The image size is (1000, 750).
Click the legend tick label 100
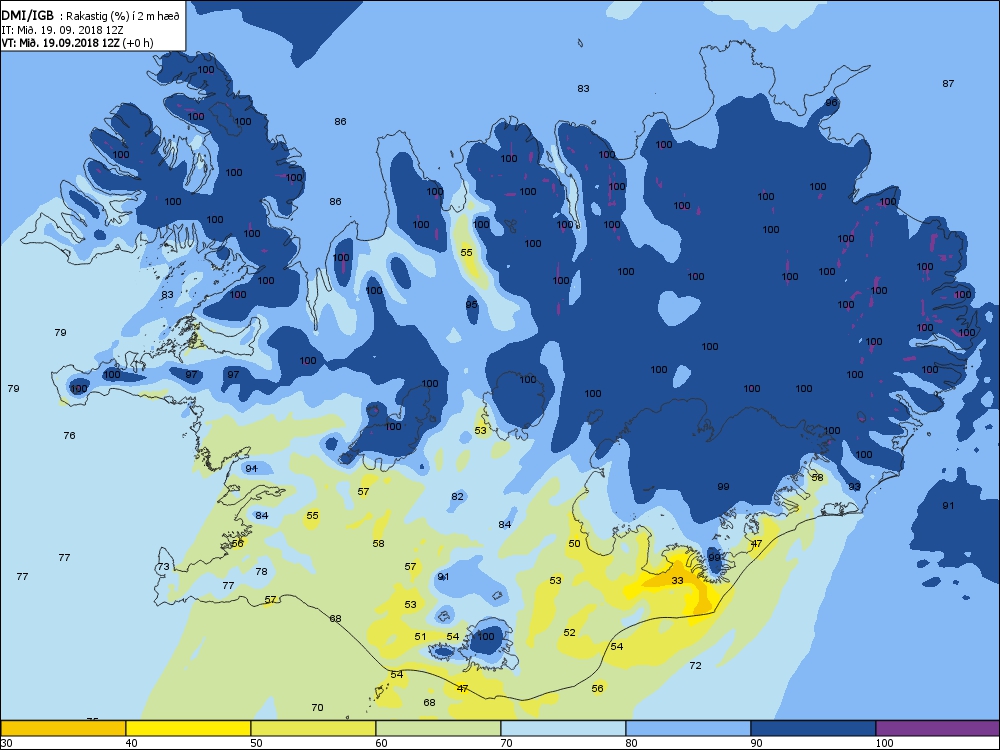coord(884,743)
